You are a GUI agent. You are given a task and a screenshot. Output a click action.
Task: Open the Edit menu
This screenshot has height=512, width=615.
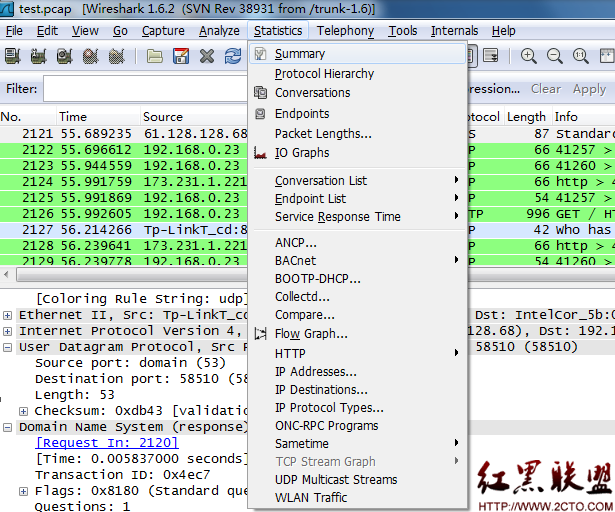(x=47, y=31)
